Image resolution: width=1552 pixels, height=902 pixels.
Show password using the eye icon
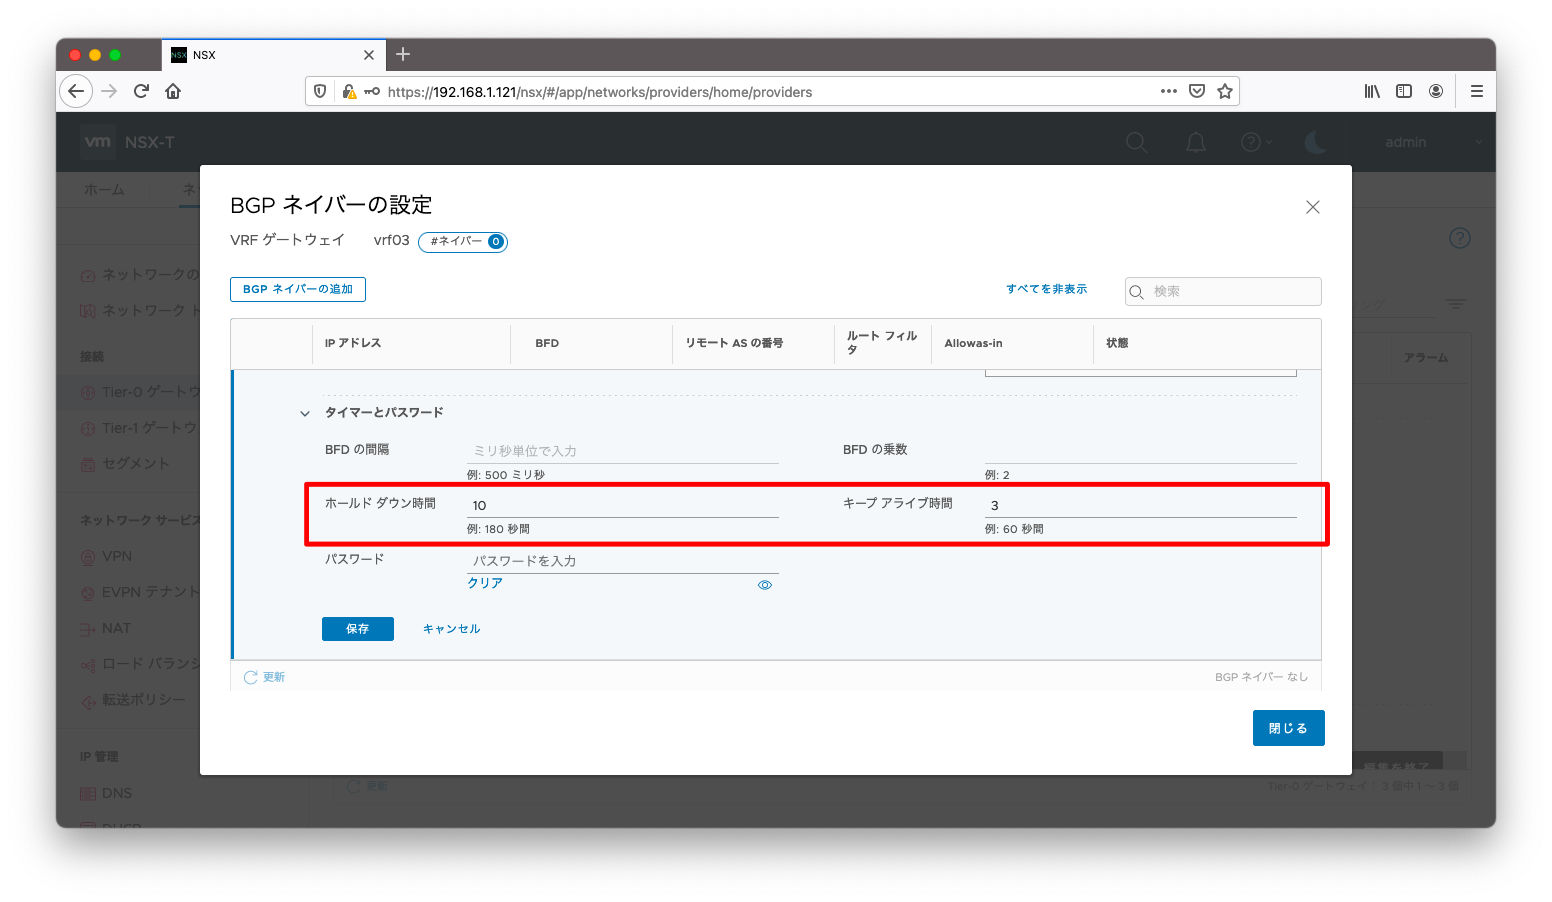[765, 585]
